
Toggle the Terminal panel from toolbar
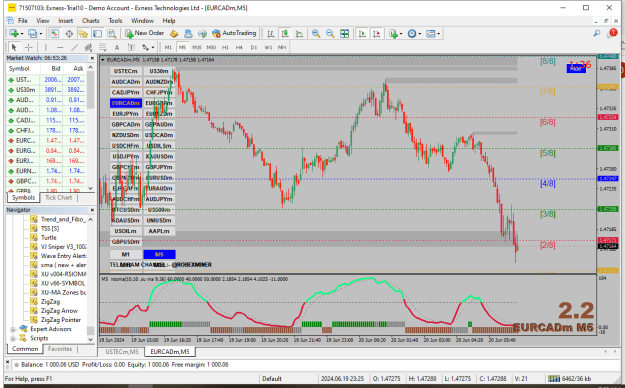(98, 33)
